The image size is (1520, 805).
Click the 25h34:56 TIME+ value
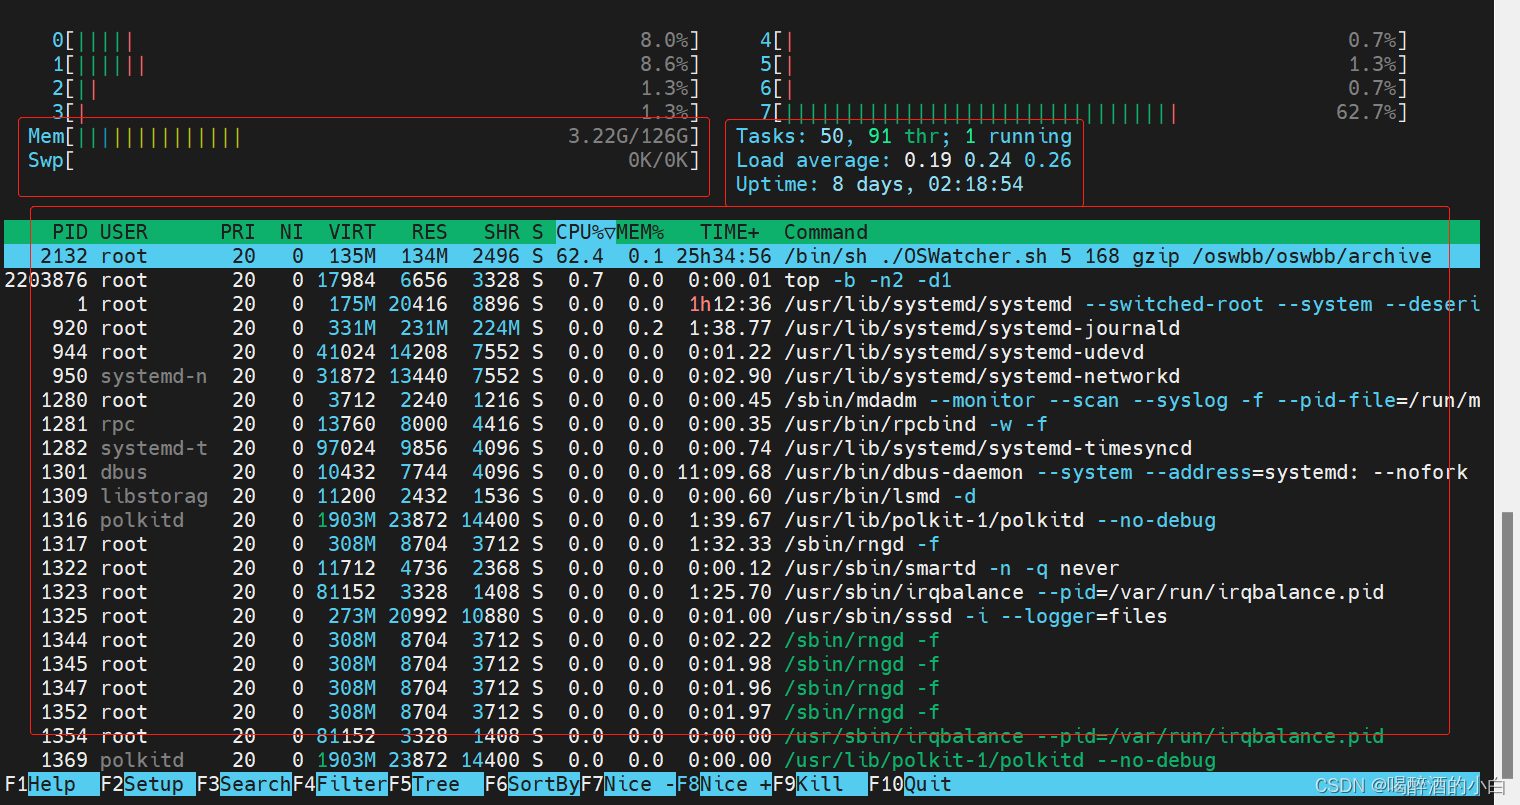pyautogui.click(x=724, y=256)
